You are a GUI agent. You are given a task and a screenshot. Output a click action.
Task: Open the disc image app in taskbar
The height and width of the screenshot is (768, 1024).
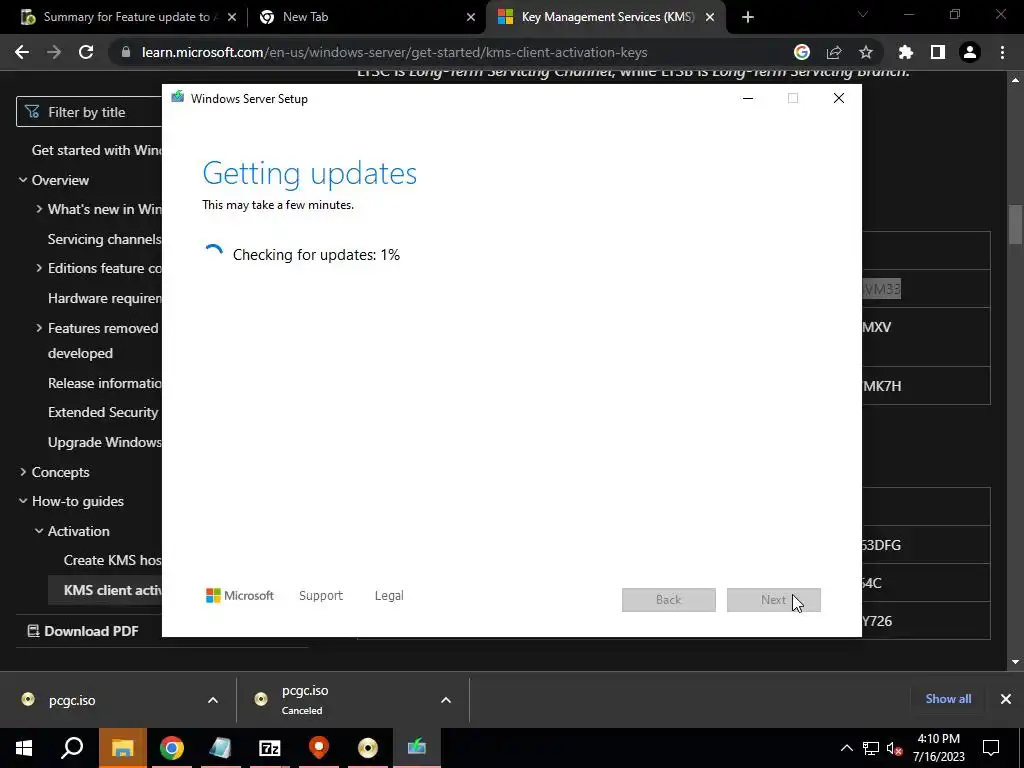tap(368, 748)
